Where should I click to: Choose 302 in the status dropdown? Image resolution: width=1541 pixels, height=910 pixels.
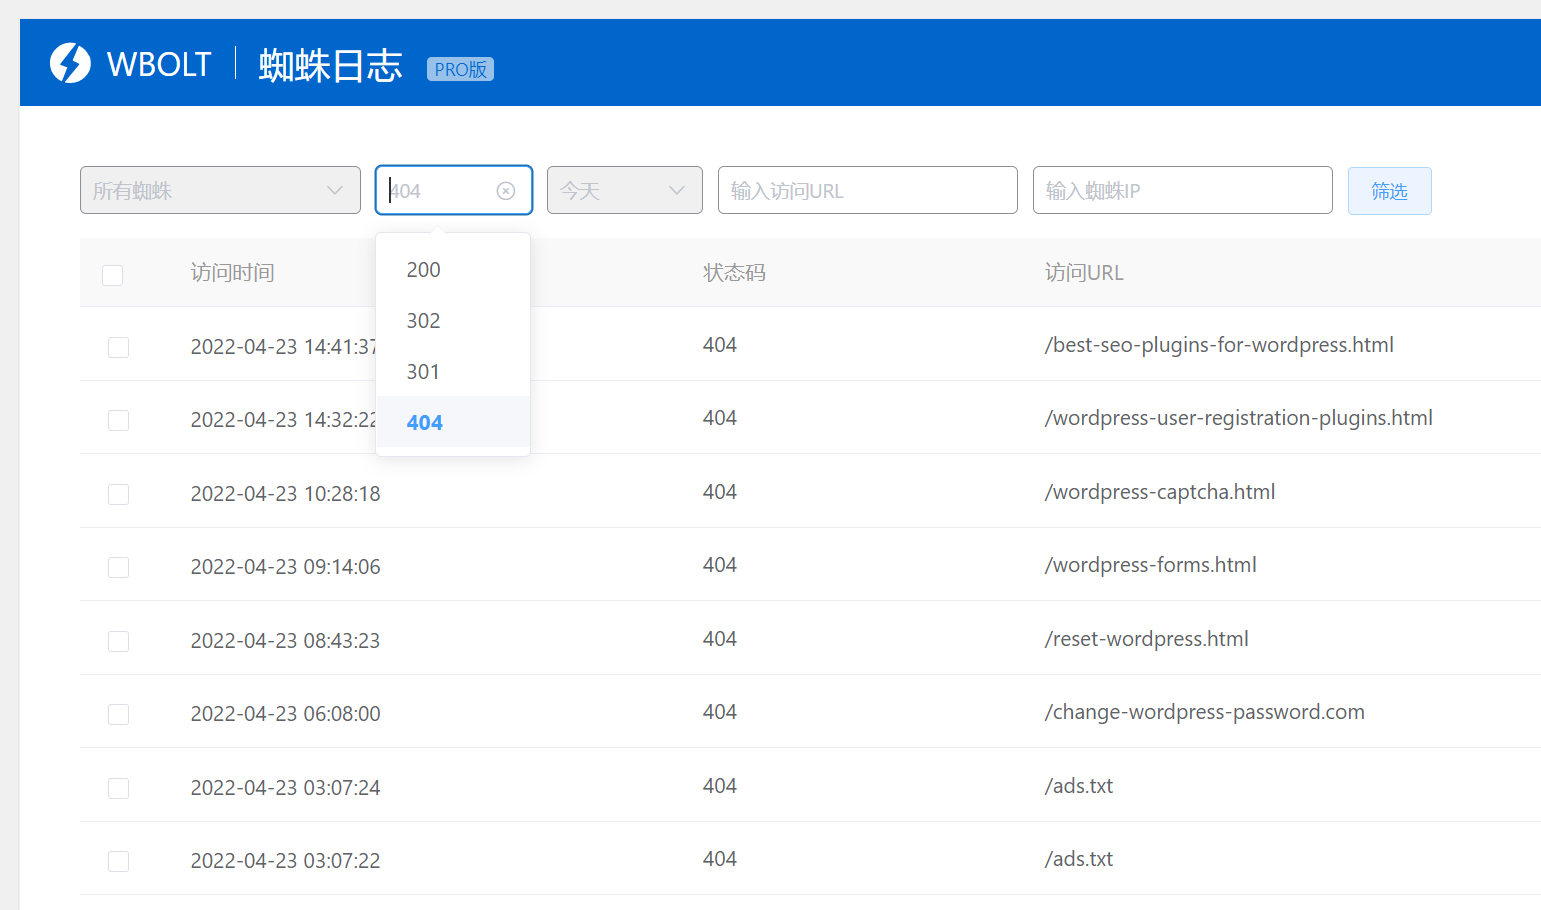point(424,321)
